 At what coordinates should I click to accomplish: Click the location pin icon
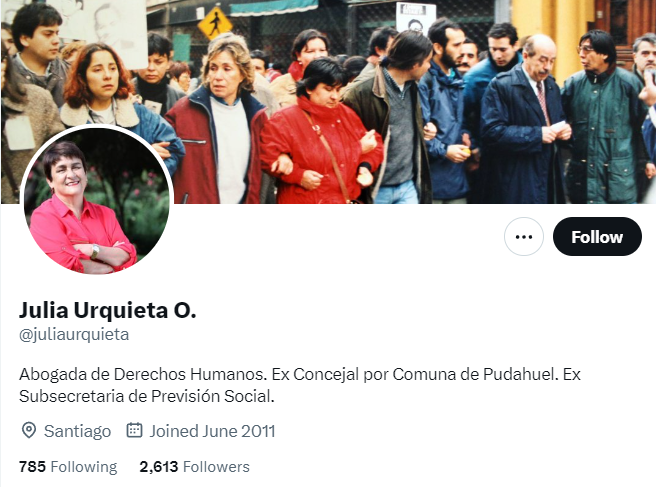pyautogui.click(x=28, y=431)
